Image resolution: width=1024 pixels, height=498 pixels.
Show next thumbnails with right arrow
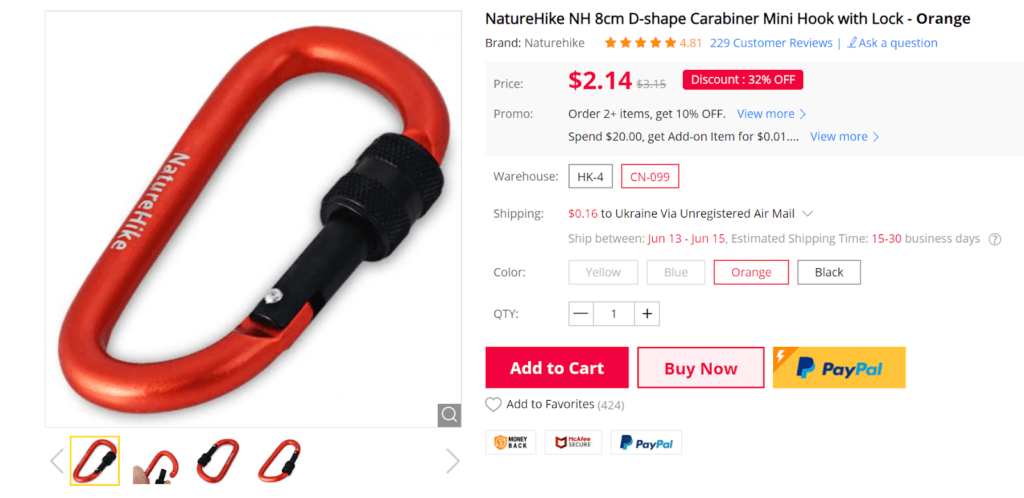click(x=453, y=461)
